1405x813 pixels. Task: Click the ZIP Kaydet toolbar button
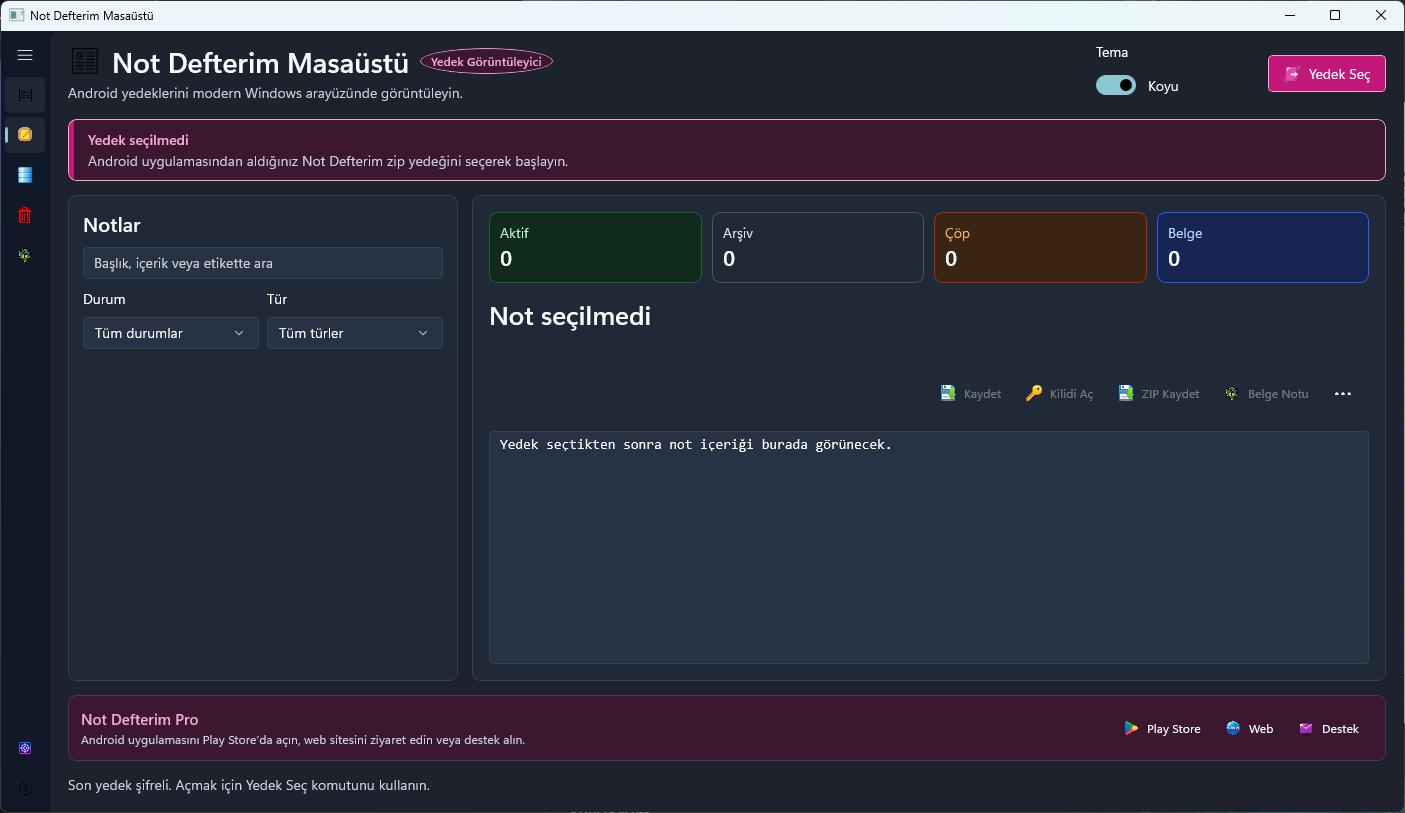1158,394
